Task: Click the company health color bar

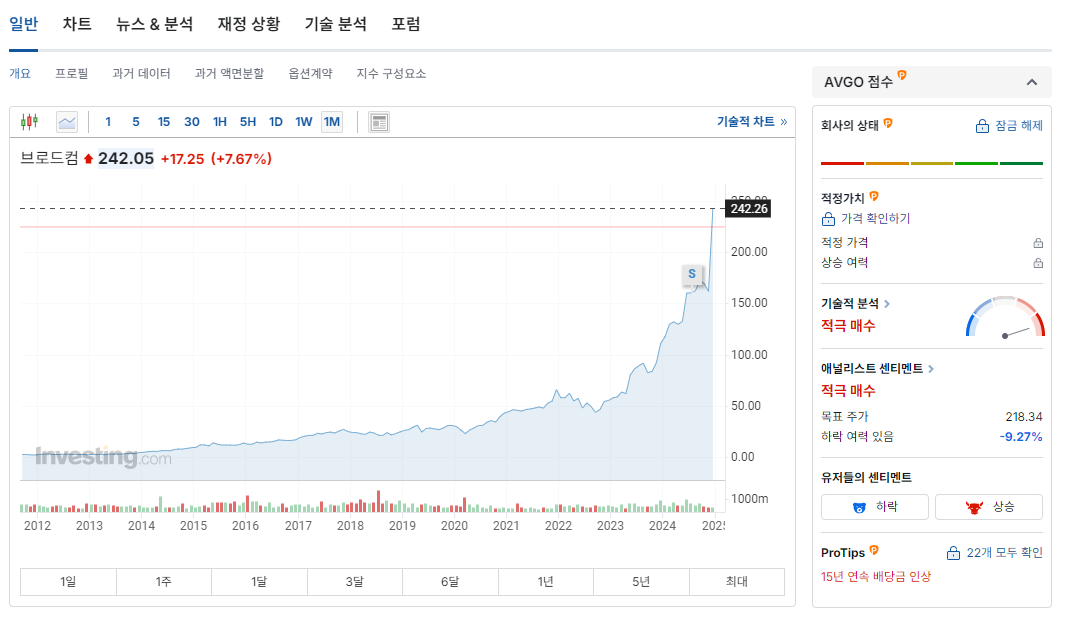Action: pyautogui.click(x=932, y=164)
